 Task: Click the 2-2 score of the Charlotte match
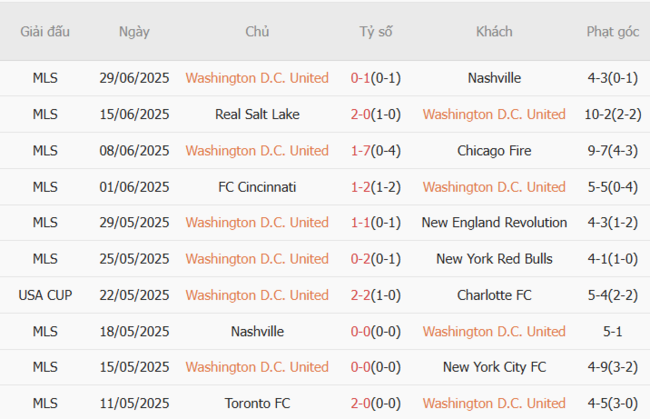361,295
